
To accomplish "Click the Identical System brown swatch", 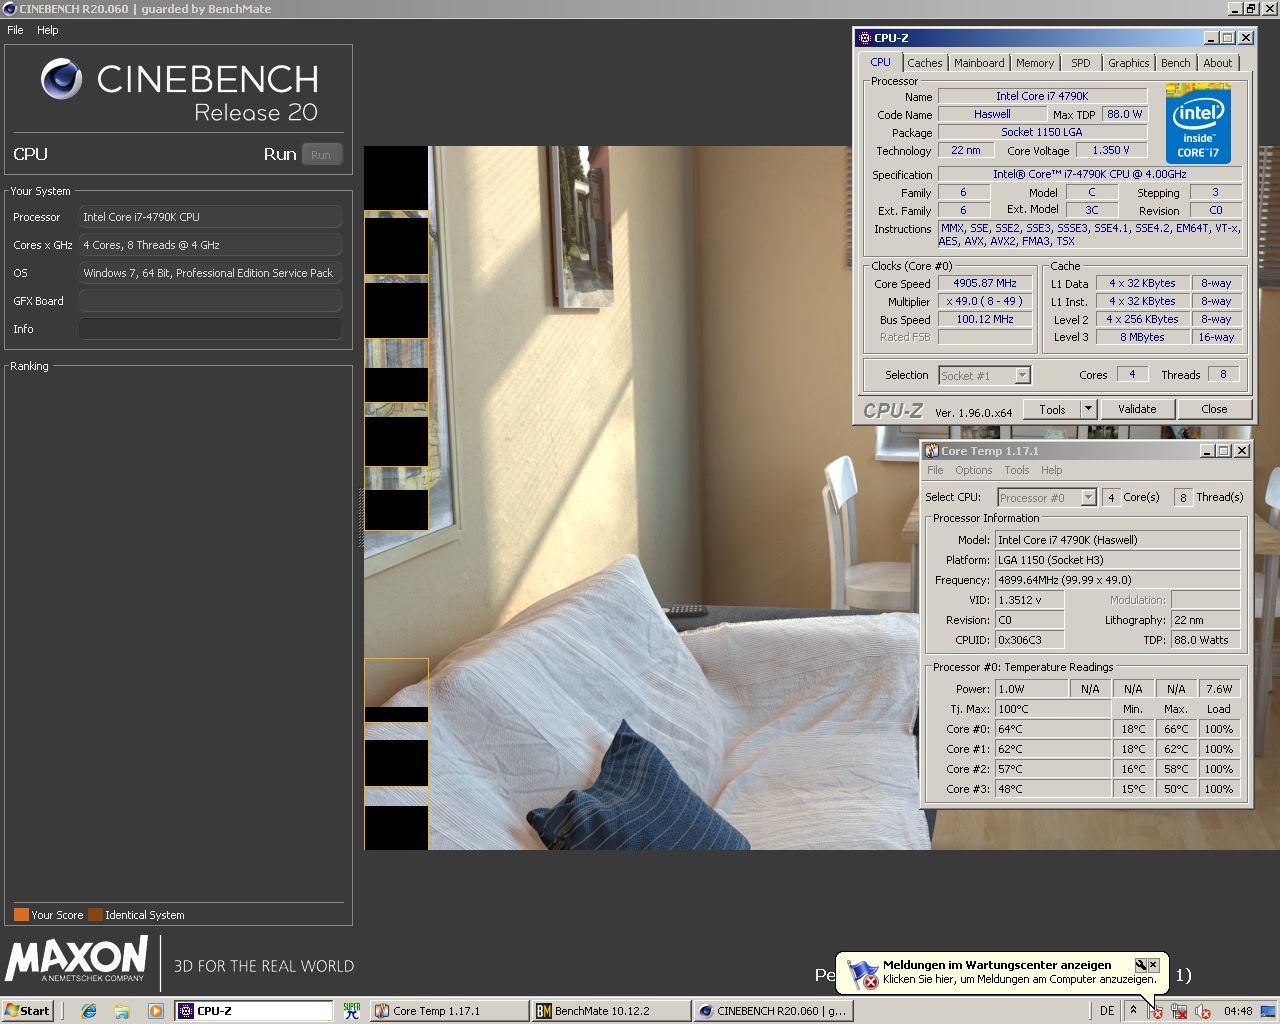I will [x=95, y=915].
